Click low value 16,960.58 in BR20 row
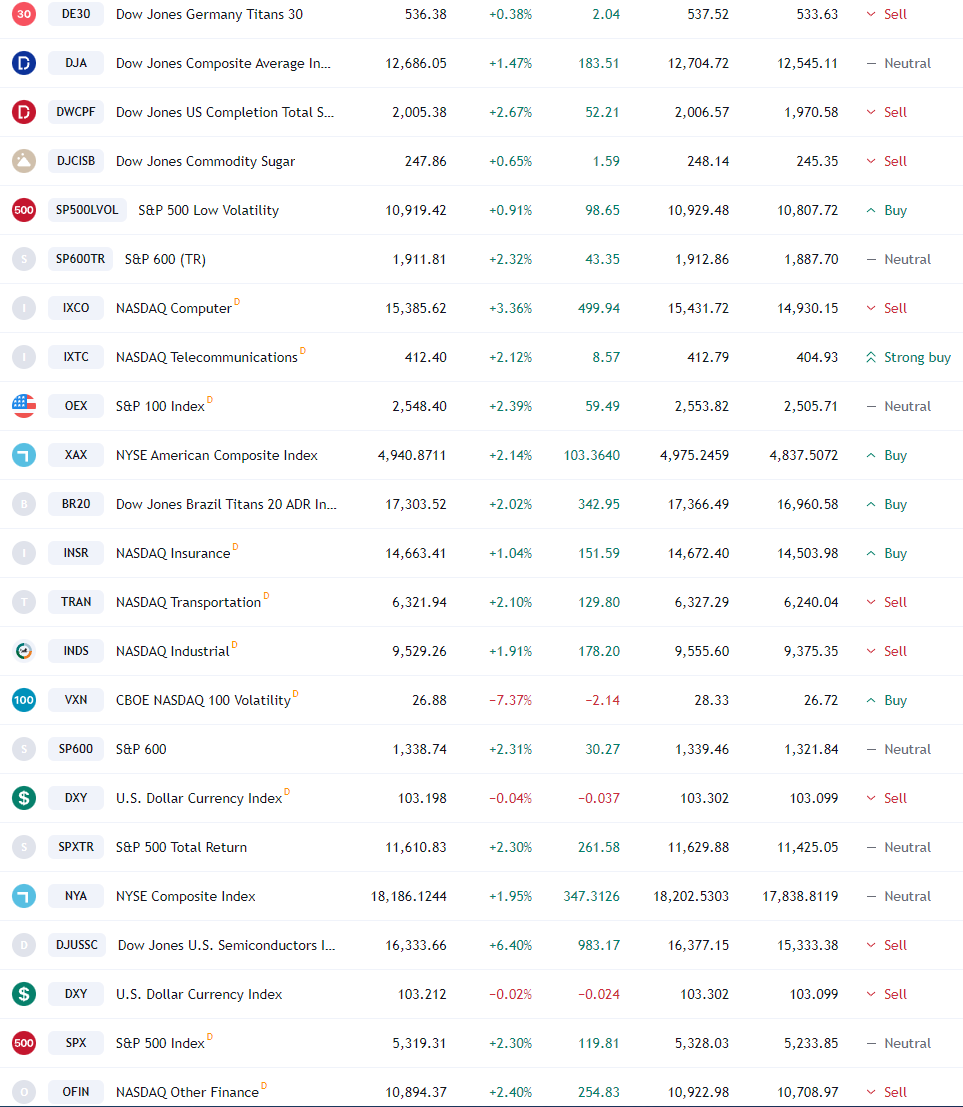The image size is (963, 1107). 808,504
